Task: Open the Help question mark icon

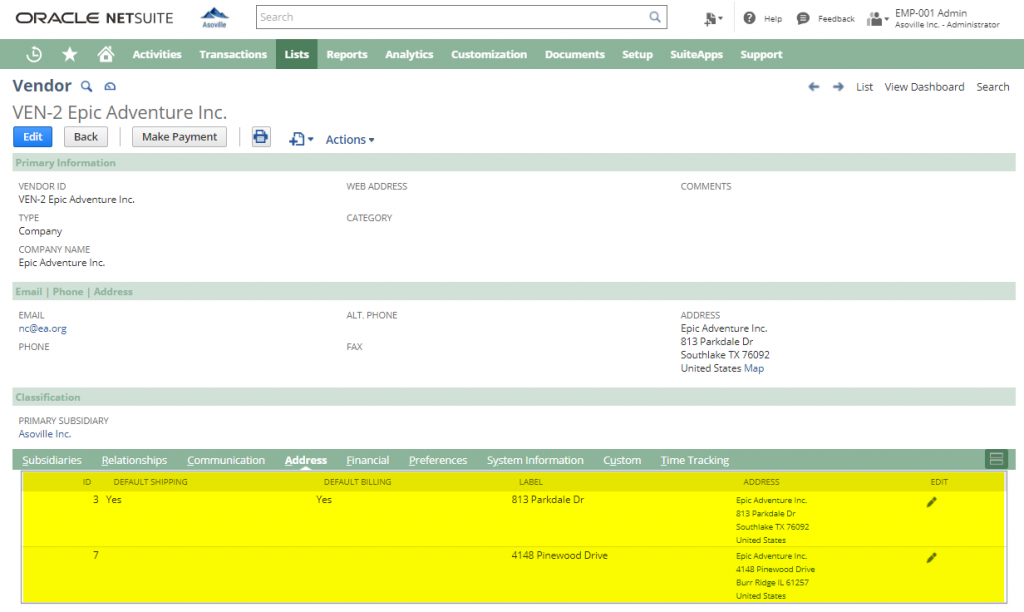Action: [750, 18]
